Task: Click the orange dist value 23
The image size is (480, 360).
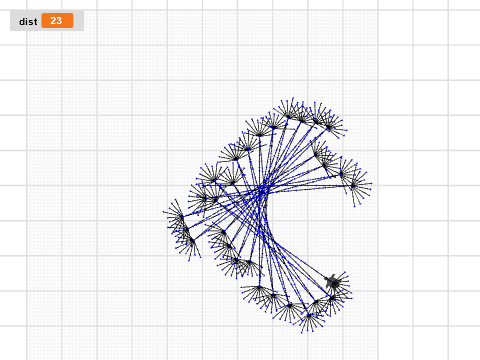Action: coord(57,21)
